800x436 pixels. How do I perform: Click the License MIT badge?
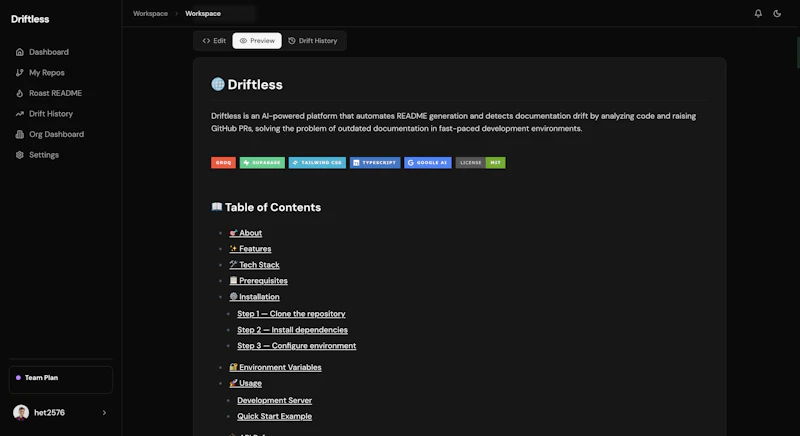click(481, 163)
